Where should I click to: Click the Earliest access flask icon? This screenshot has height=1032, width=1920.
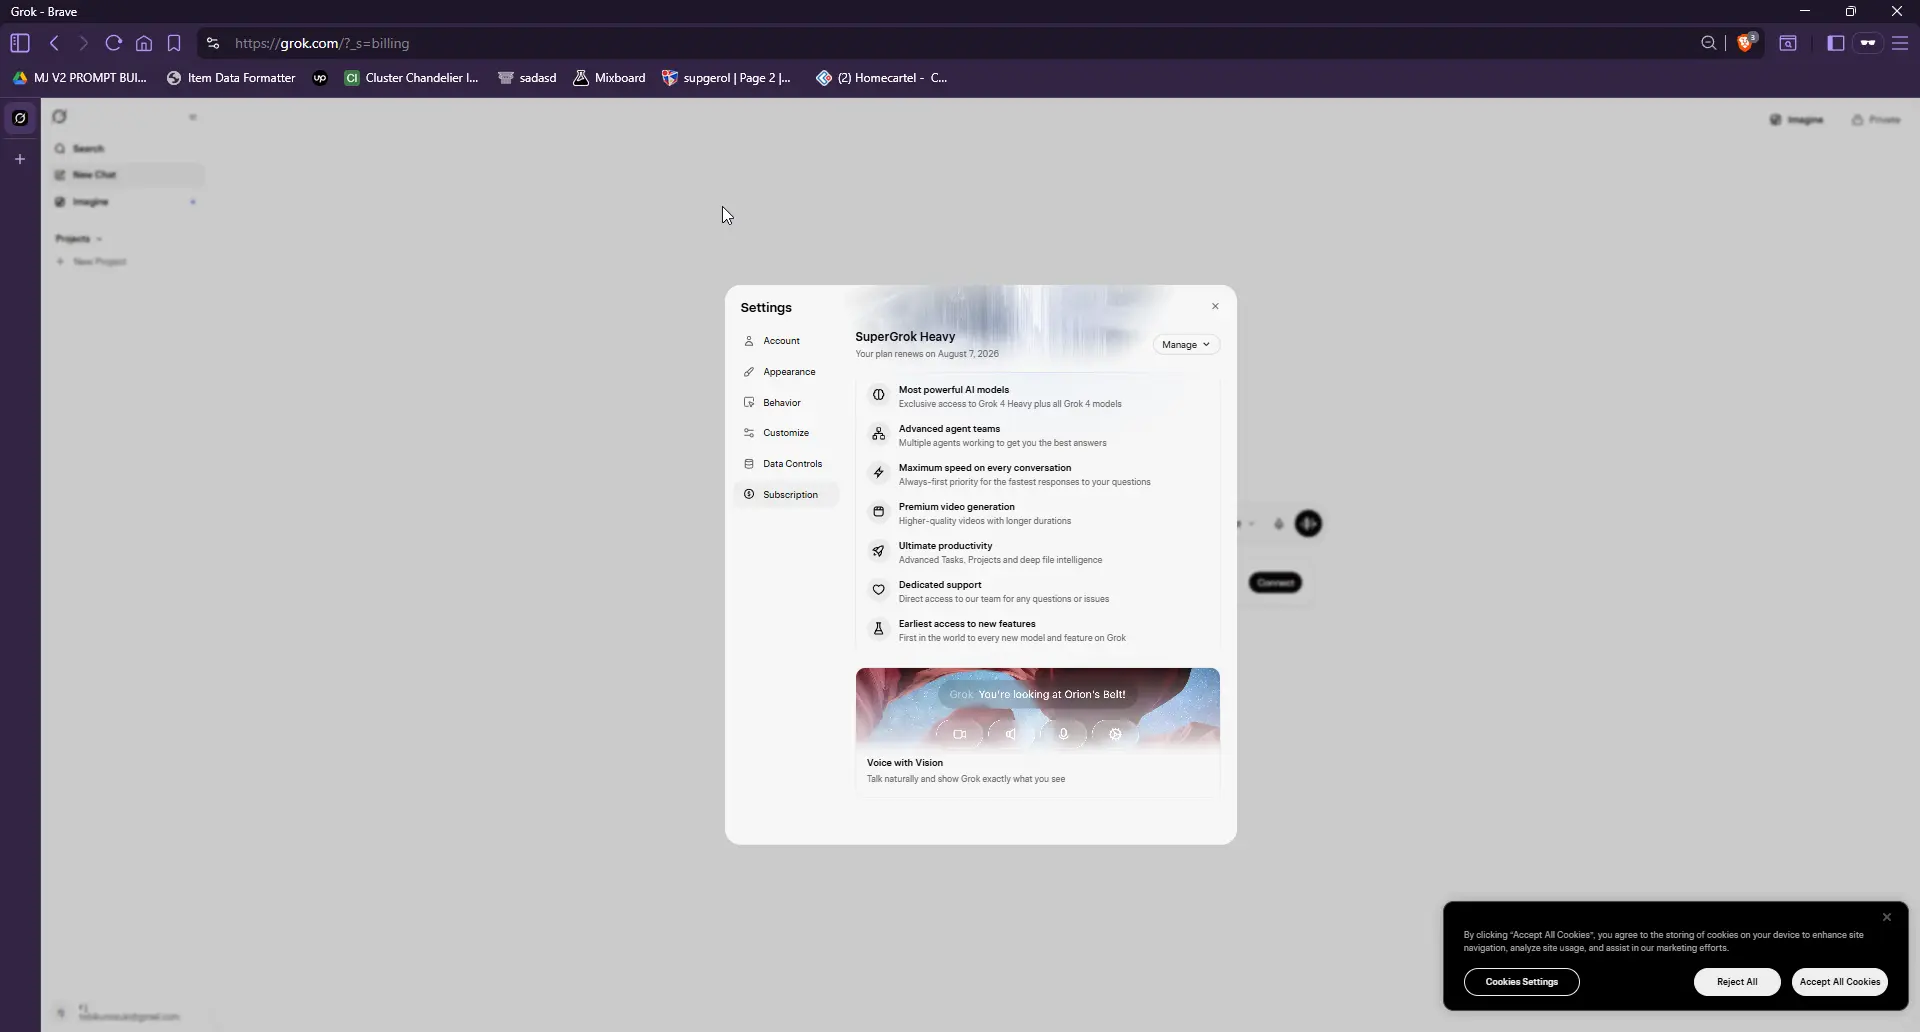click(878, 629)
